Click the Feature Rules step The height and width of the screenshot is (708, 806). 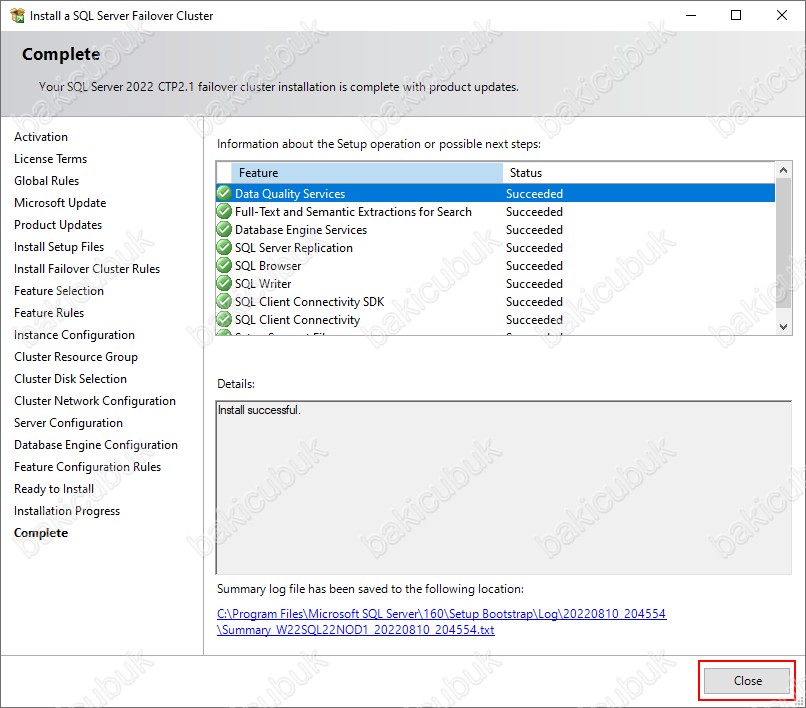[49, 313]
